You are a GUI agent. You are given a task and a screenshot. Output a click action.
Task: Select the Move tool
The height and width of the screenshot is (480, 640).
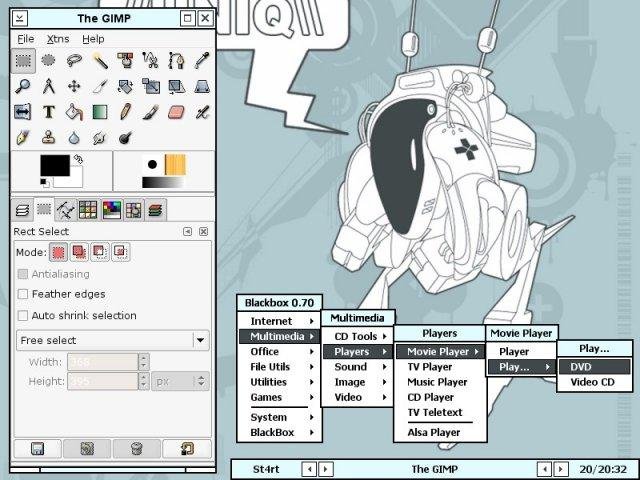[74, 86]
